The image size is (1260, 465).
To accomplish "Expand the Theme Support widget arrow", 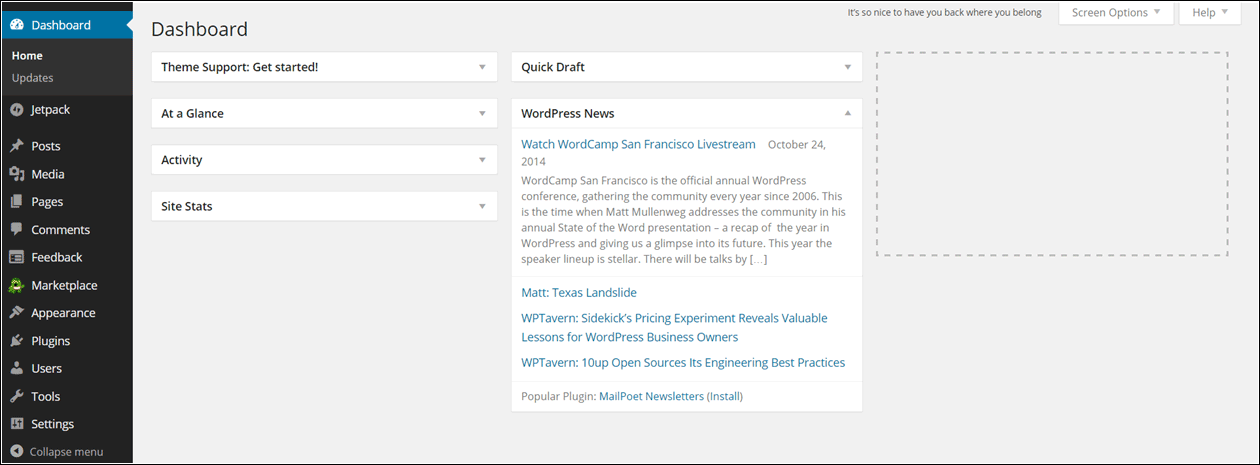I will tap(482, 67).
